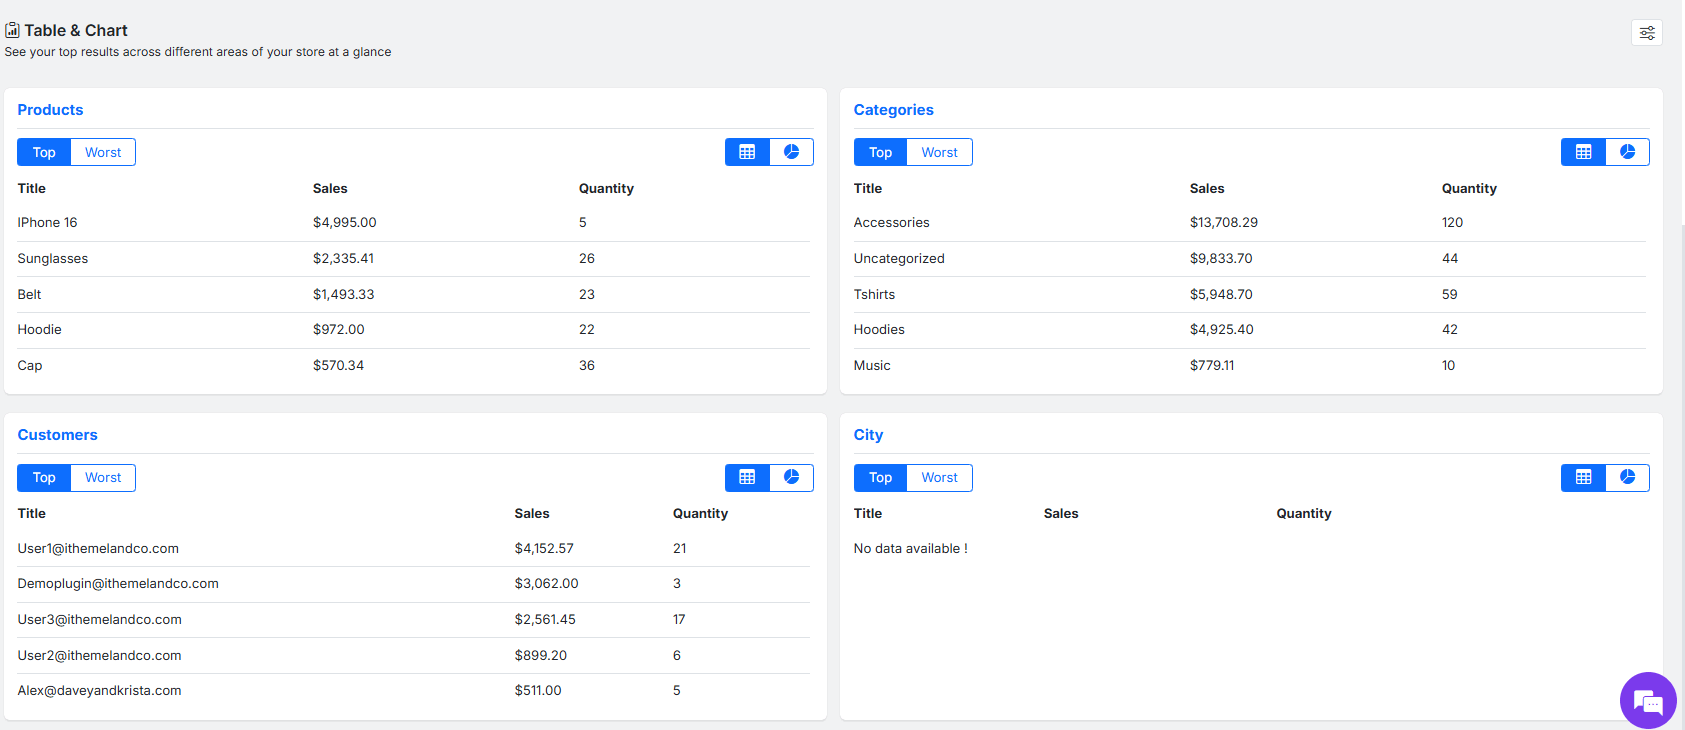This screenshot has width=1685, height=730.
Task: Toggle Customers list to Worst
Action: (103, 477)
